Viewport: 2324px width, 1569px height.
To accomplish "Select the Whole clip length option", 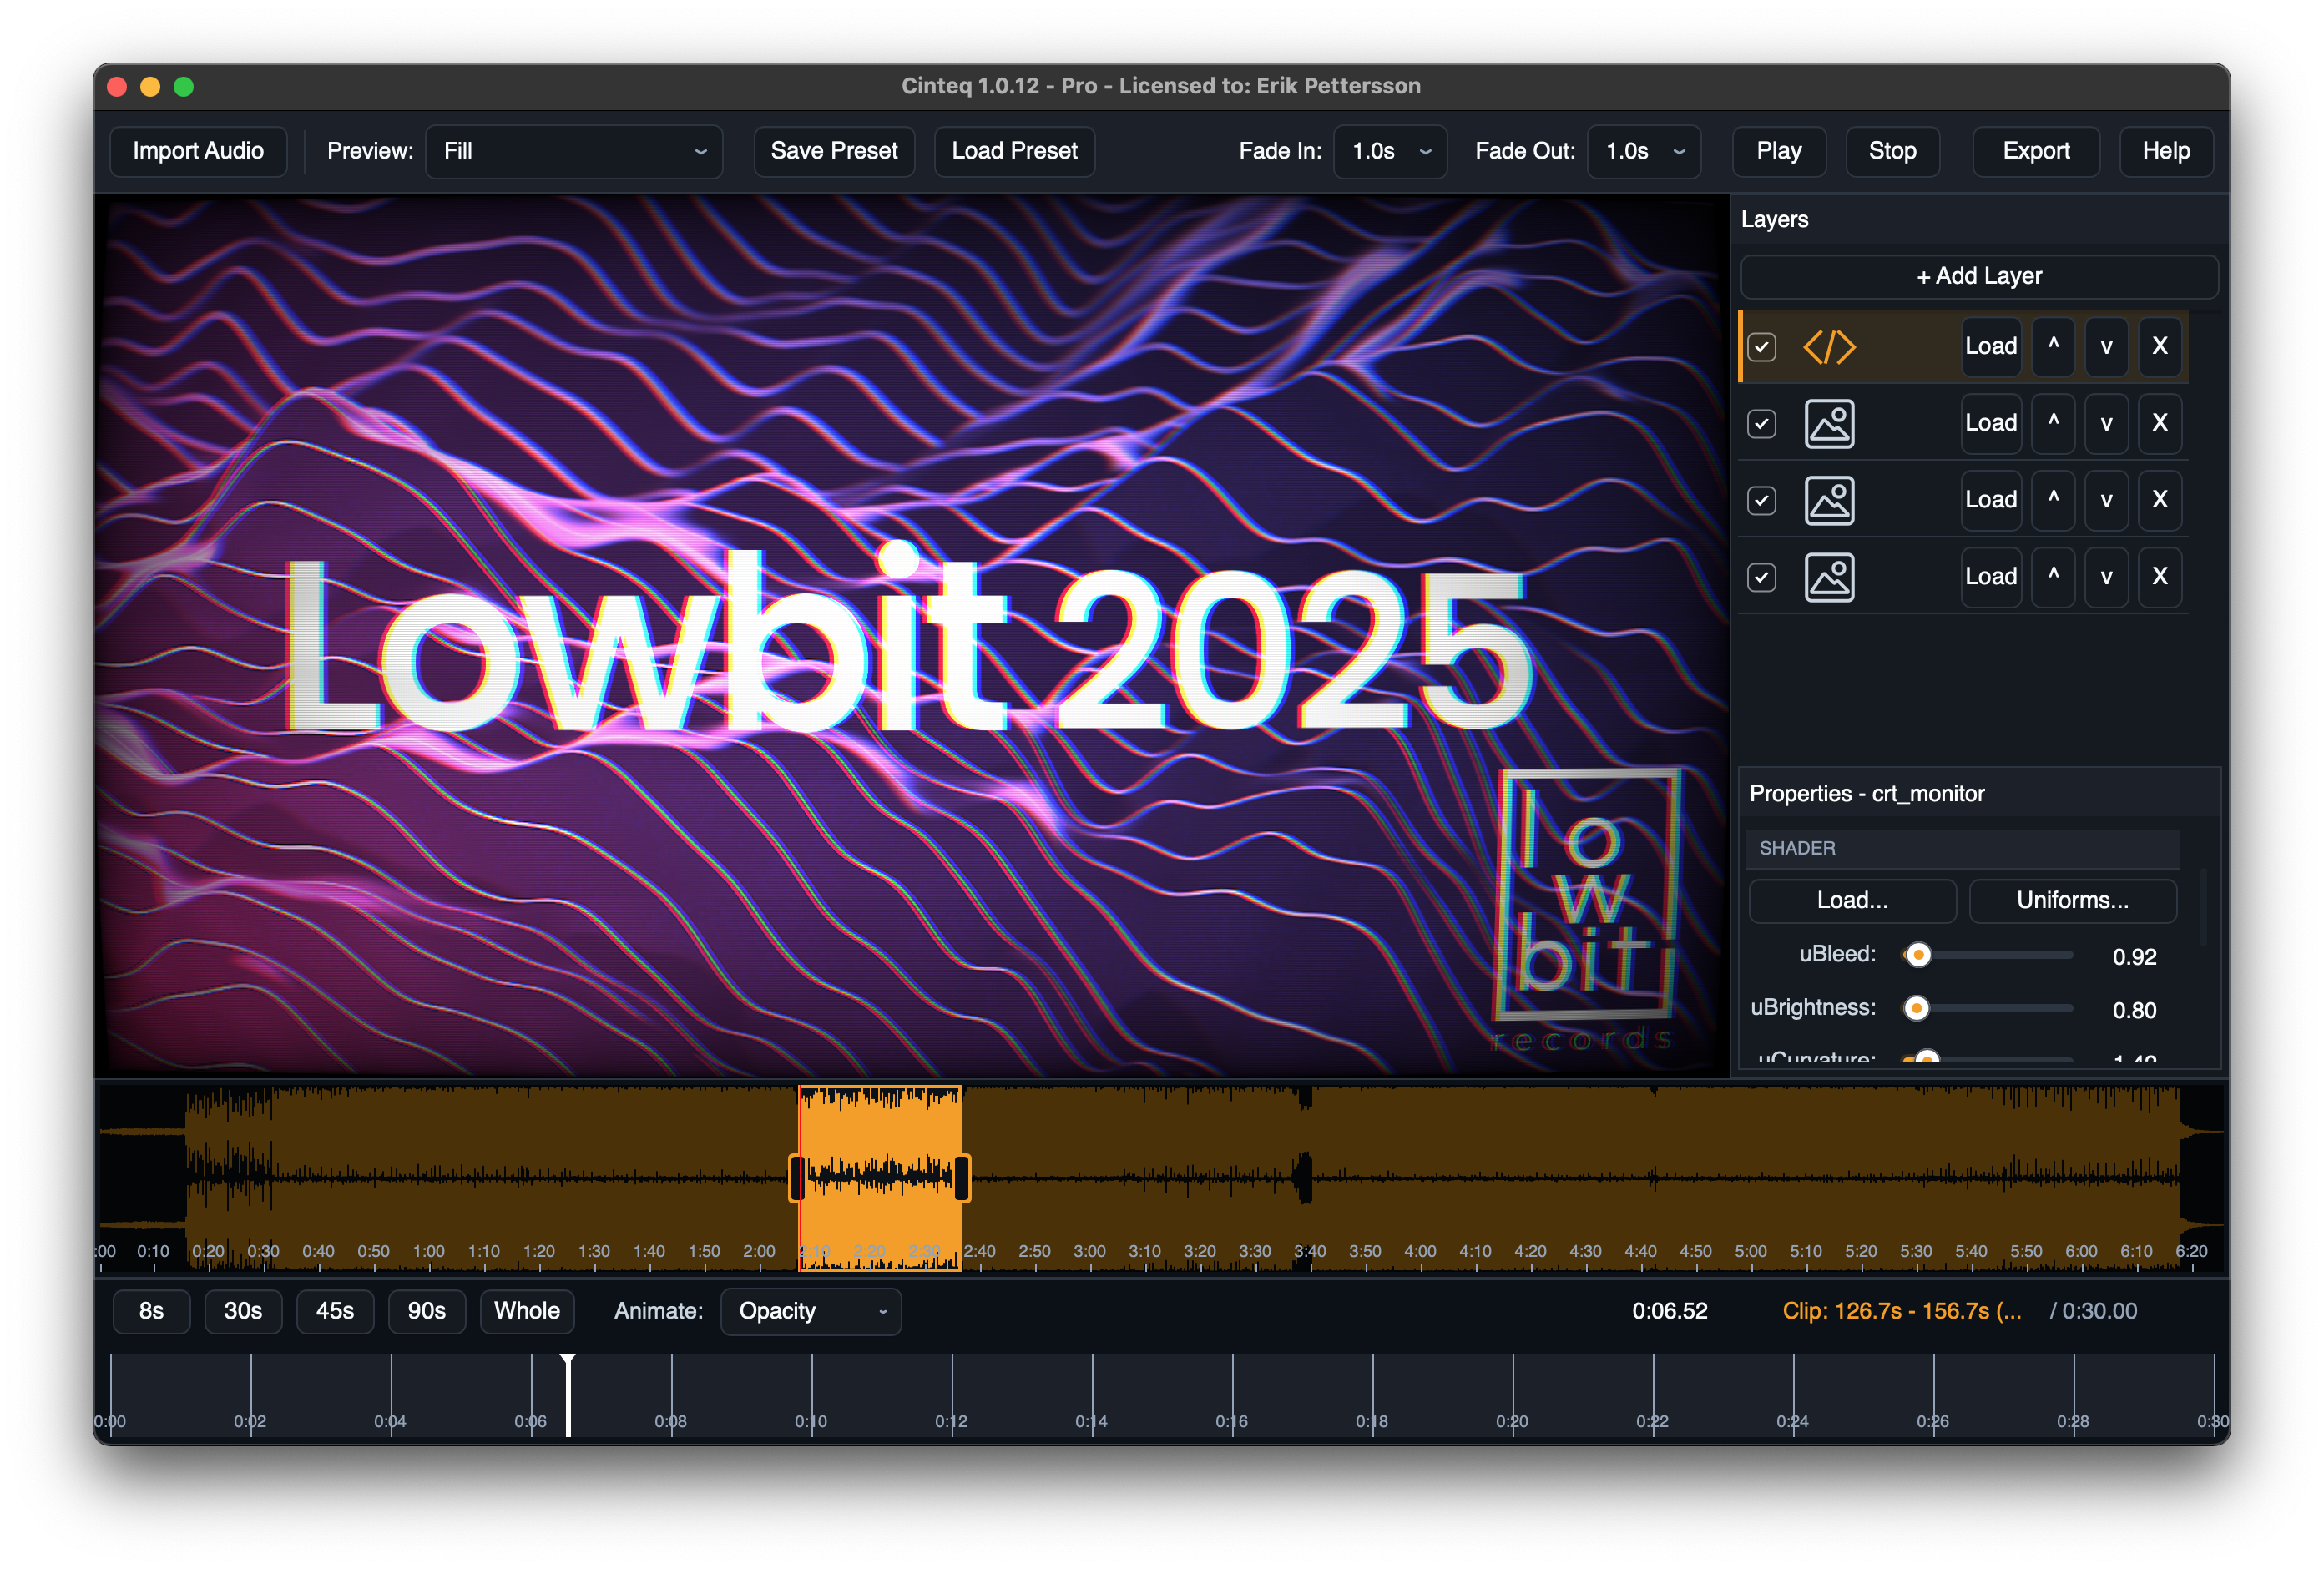I will tap(527, 1311).
